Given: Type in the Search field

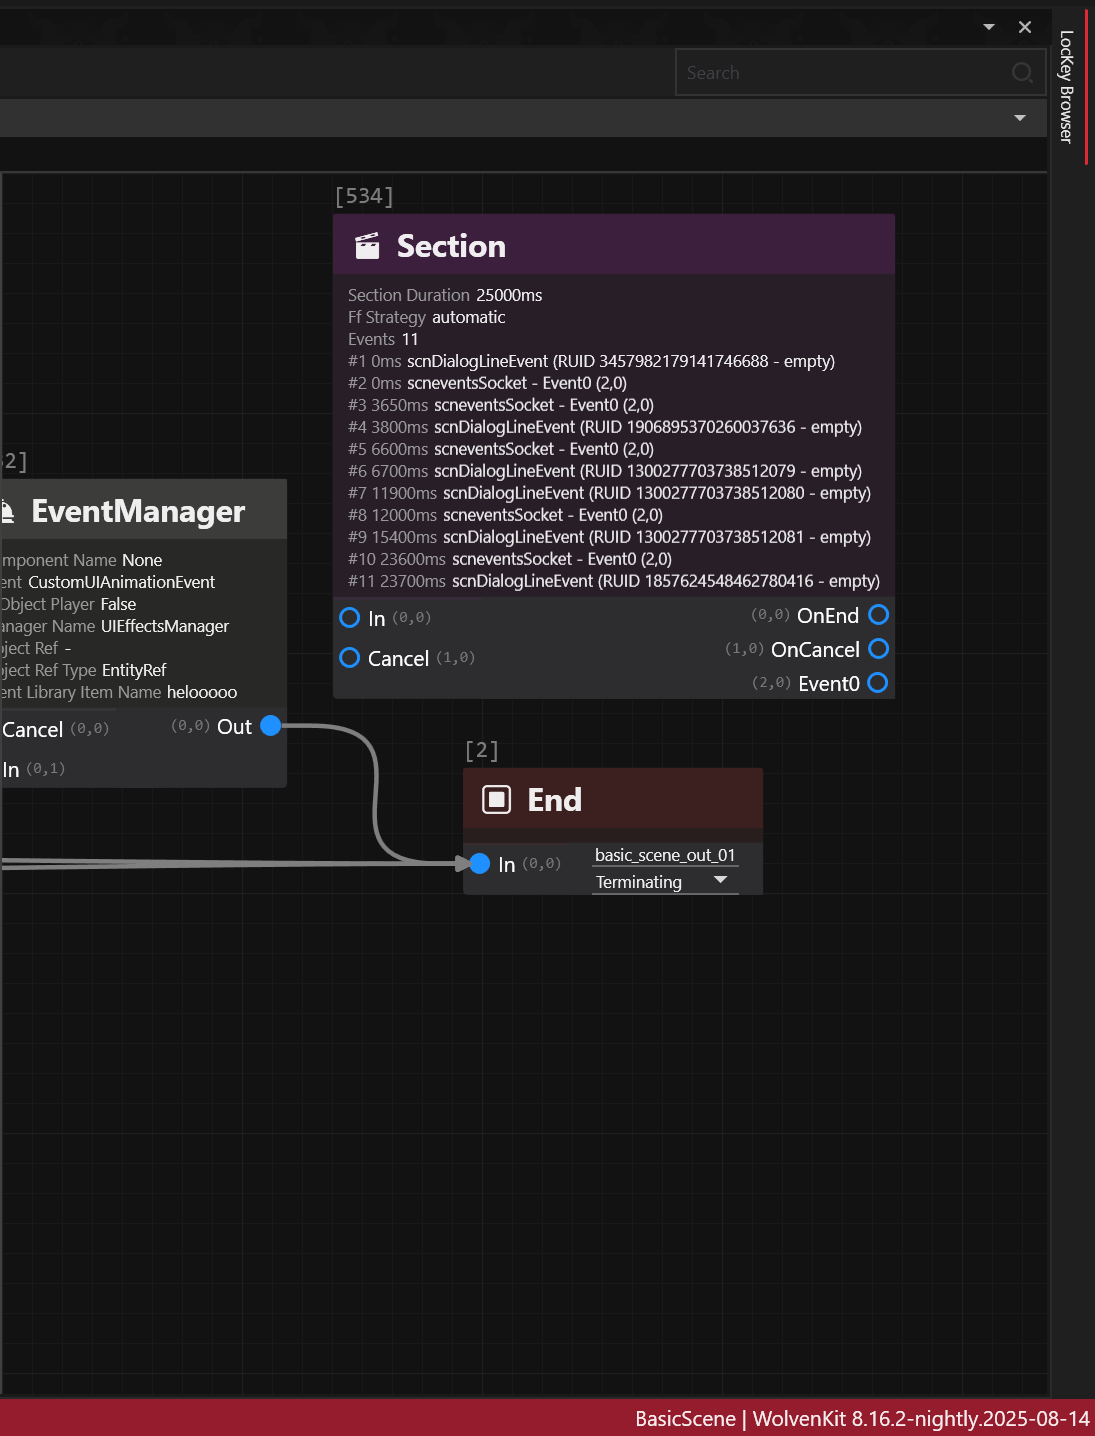Looking at the screenshot, I should tap(840, 73).
